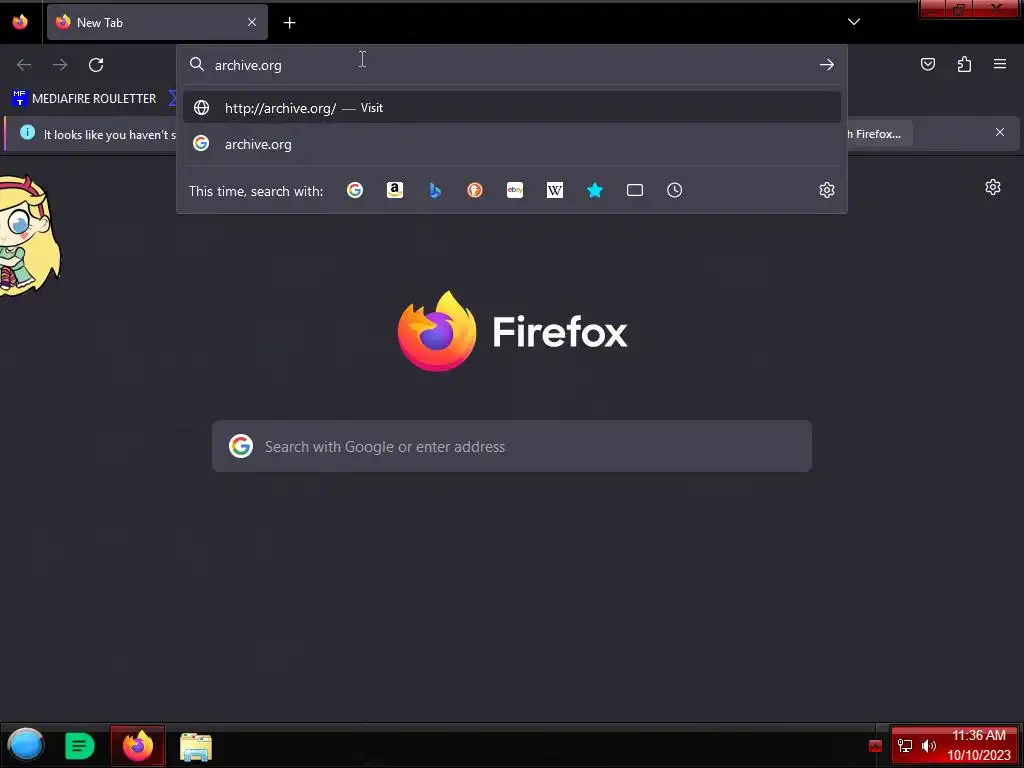Click the Search with Google page field
This screenshot has width=1024, height=768.
(512, 446)
